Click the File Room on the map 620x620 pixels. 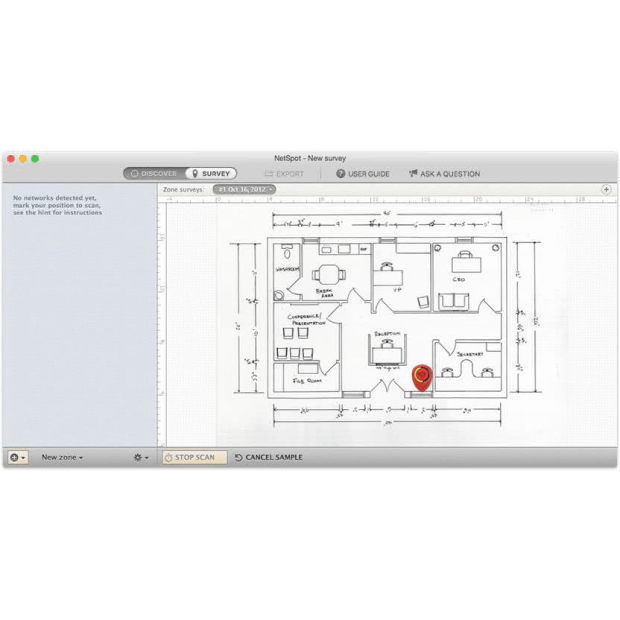click(x=307, y=378)
